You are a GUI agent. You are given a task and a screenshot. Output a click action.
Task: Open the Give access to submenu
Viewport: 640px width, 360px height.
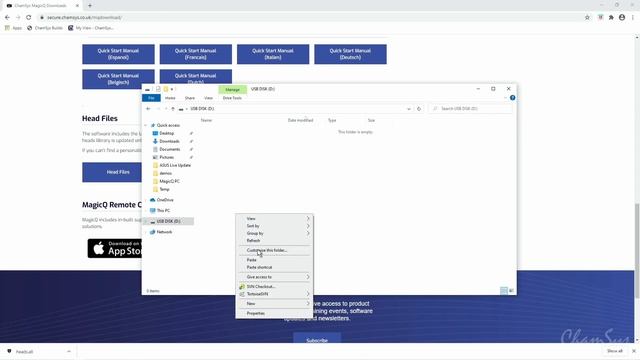pyautogui.click(x=274, y=277)
